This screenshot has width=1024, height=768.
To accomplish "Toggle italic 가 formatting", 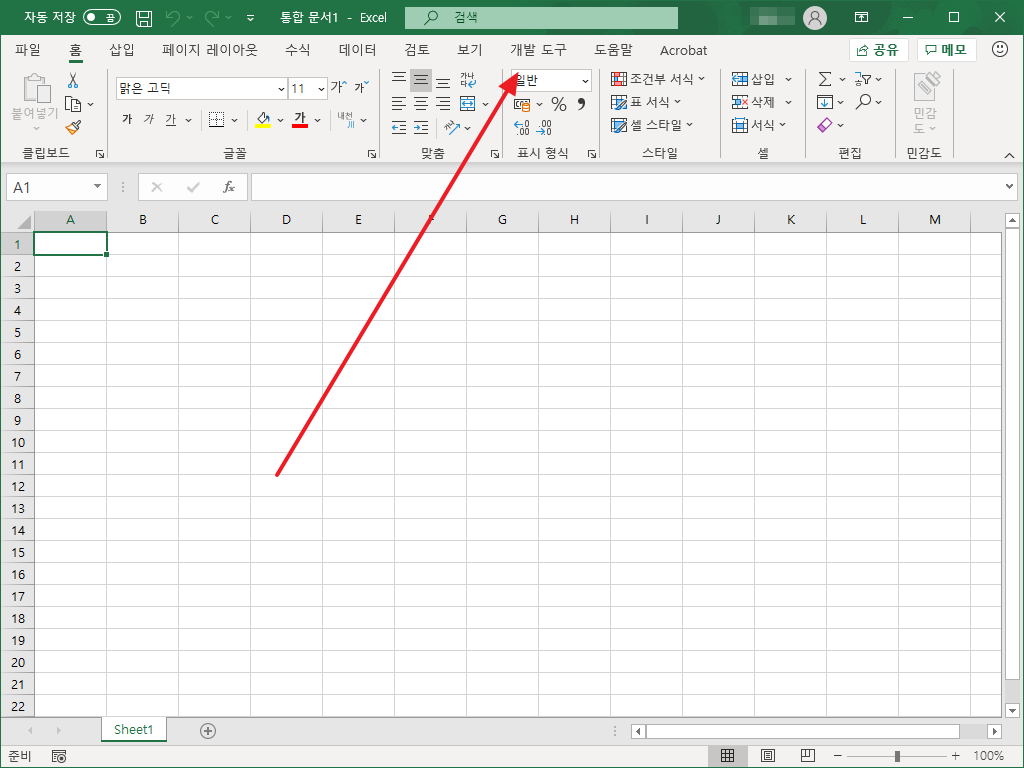I will click(x=149, y=119).
